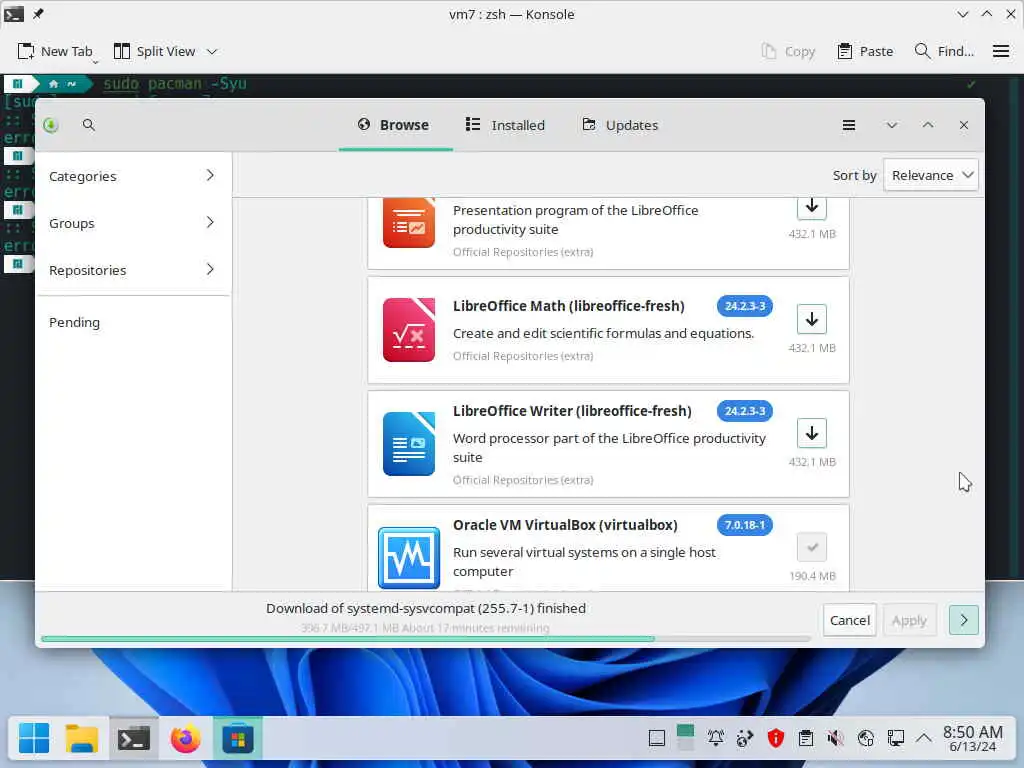Click the LibreOffice Writer app icon

(409, 444)
